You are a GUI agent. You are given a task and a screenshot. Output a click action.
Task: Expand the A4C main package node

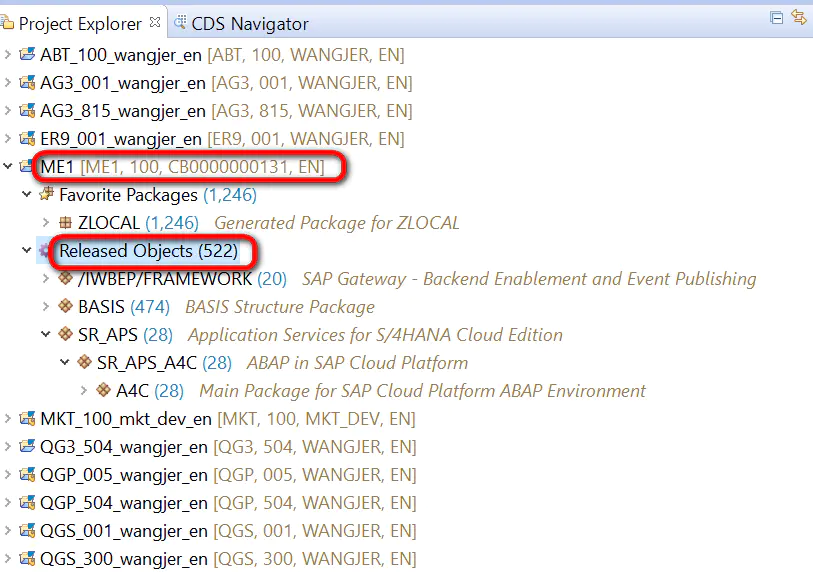83,390
